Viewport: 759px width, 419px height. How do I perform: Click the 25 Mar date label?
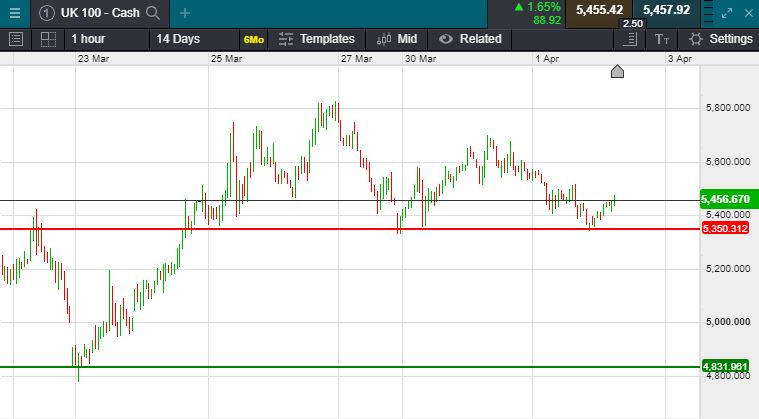pyautogui.click(x=226, y=59)
